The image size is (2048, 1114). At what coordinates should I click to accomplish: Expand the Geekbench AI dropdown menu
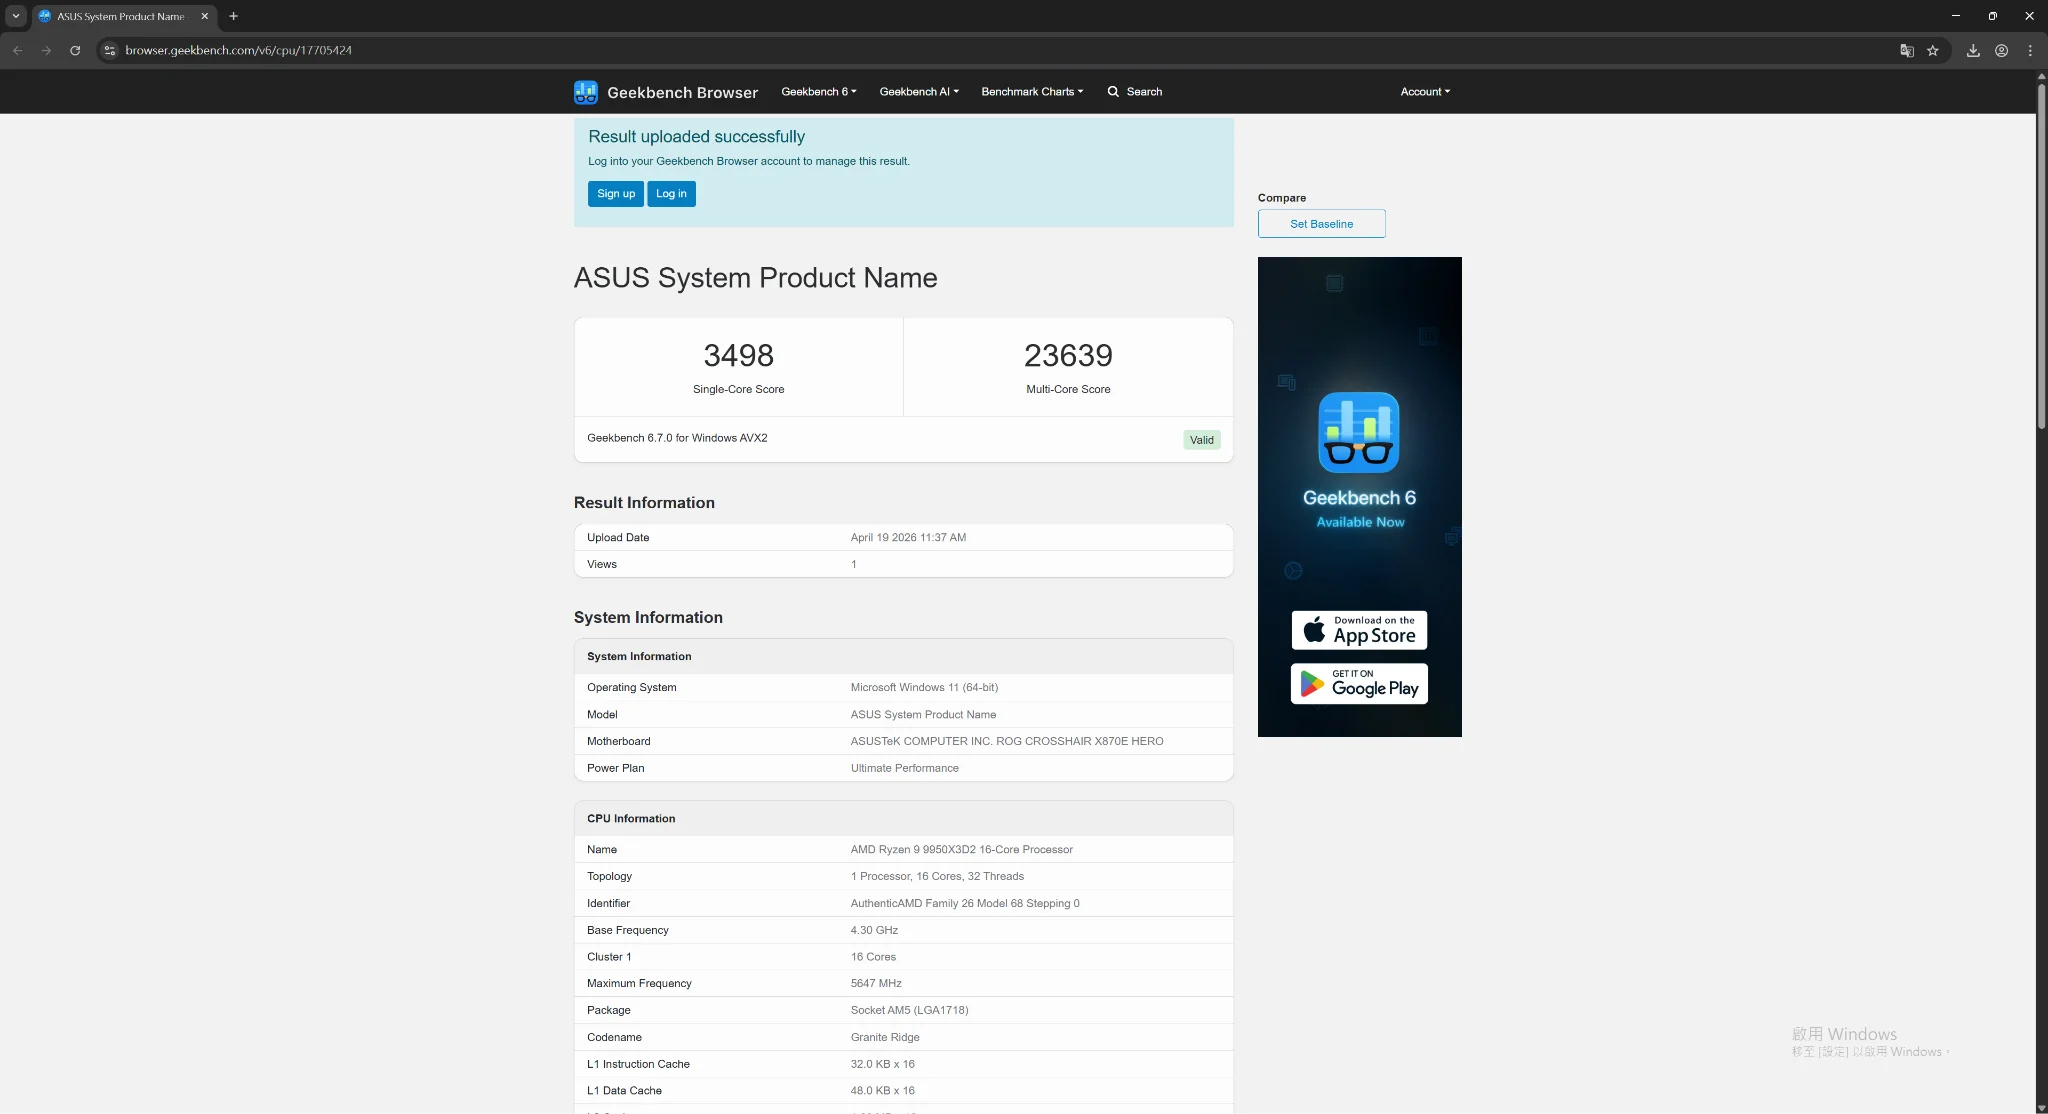click(918, 92)
